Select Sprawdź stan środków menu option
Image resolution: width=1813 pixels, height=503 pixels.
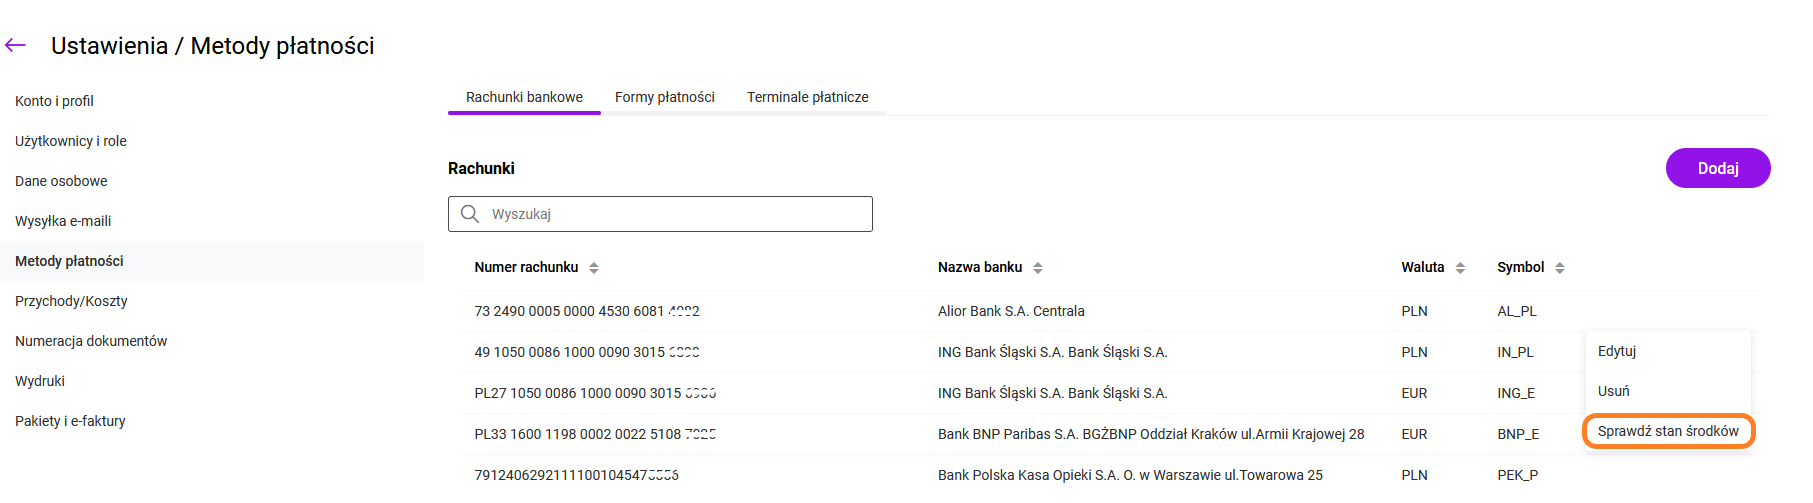[x=1668, y=431]
